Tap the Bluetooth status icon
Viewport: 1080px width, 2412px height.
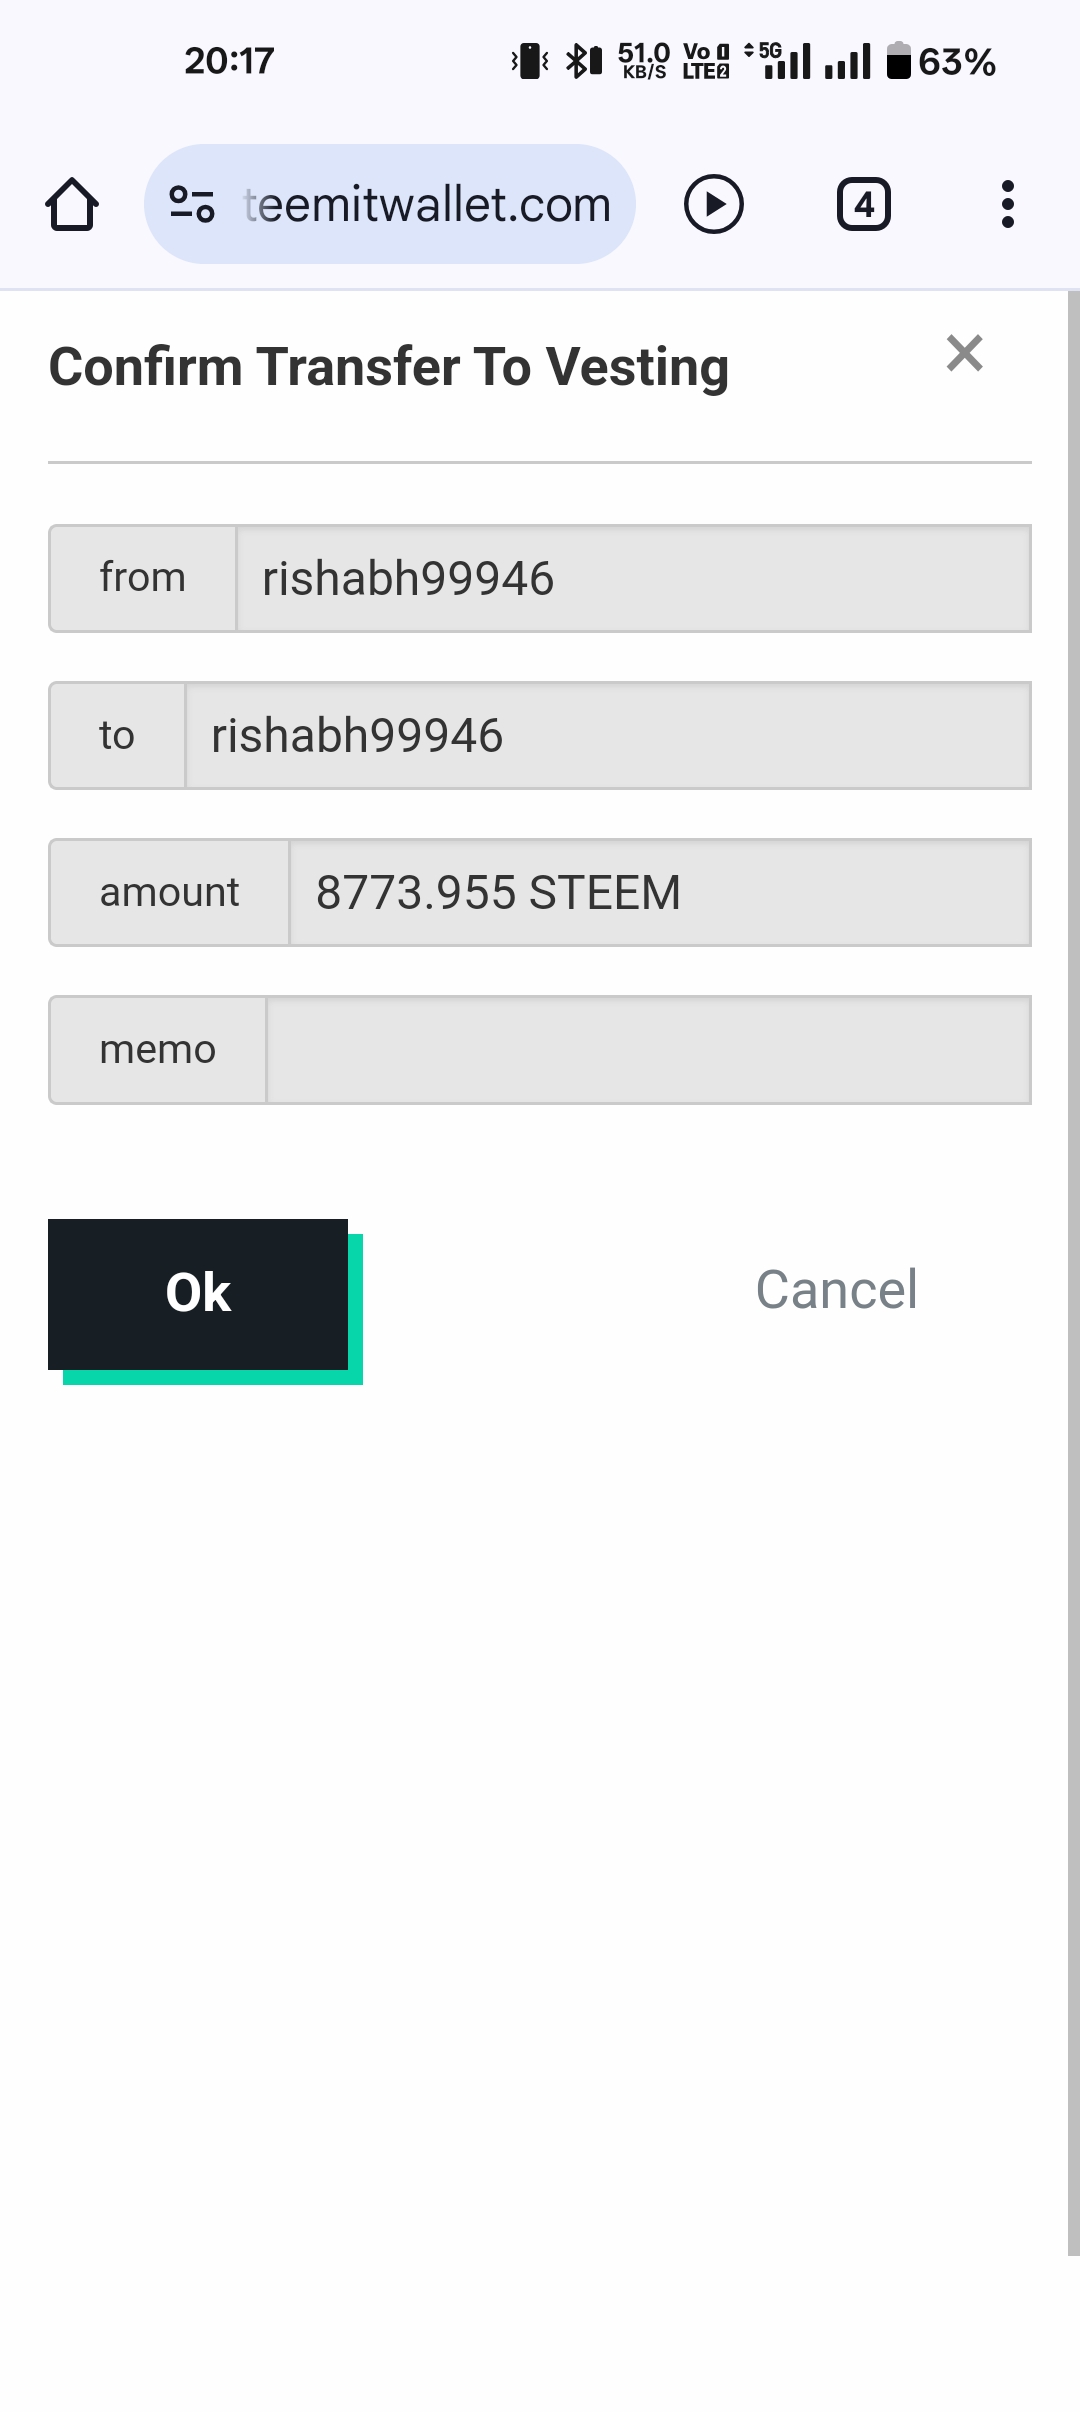(584, 61)
